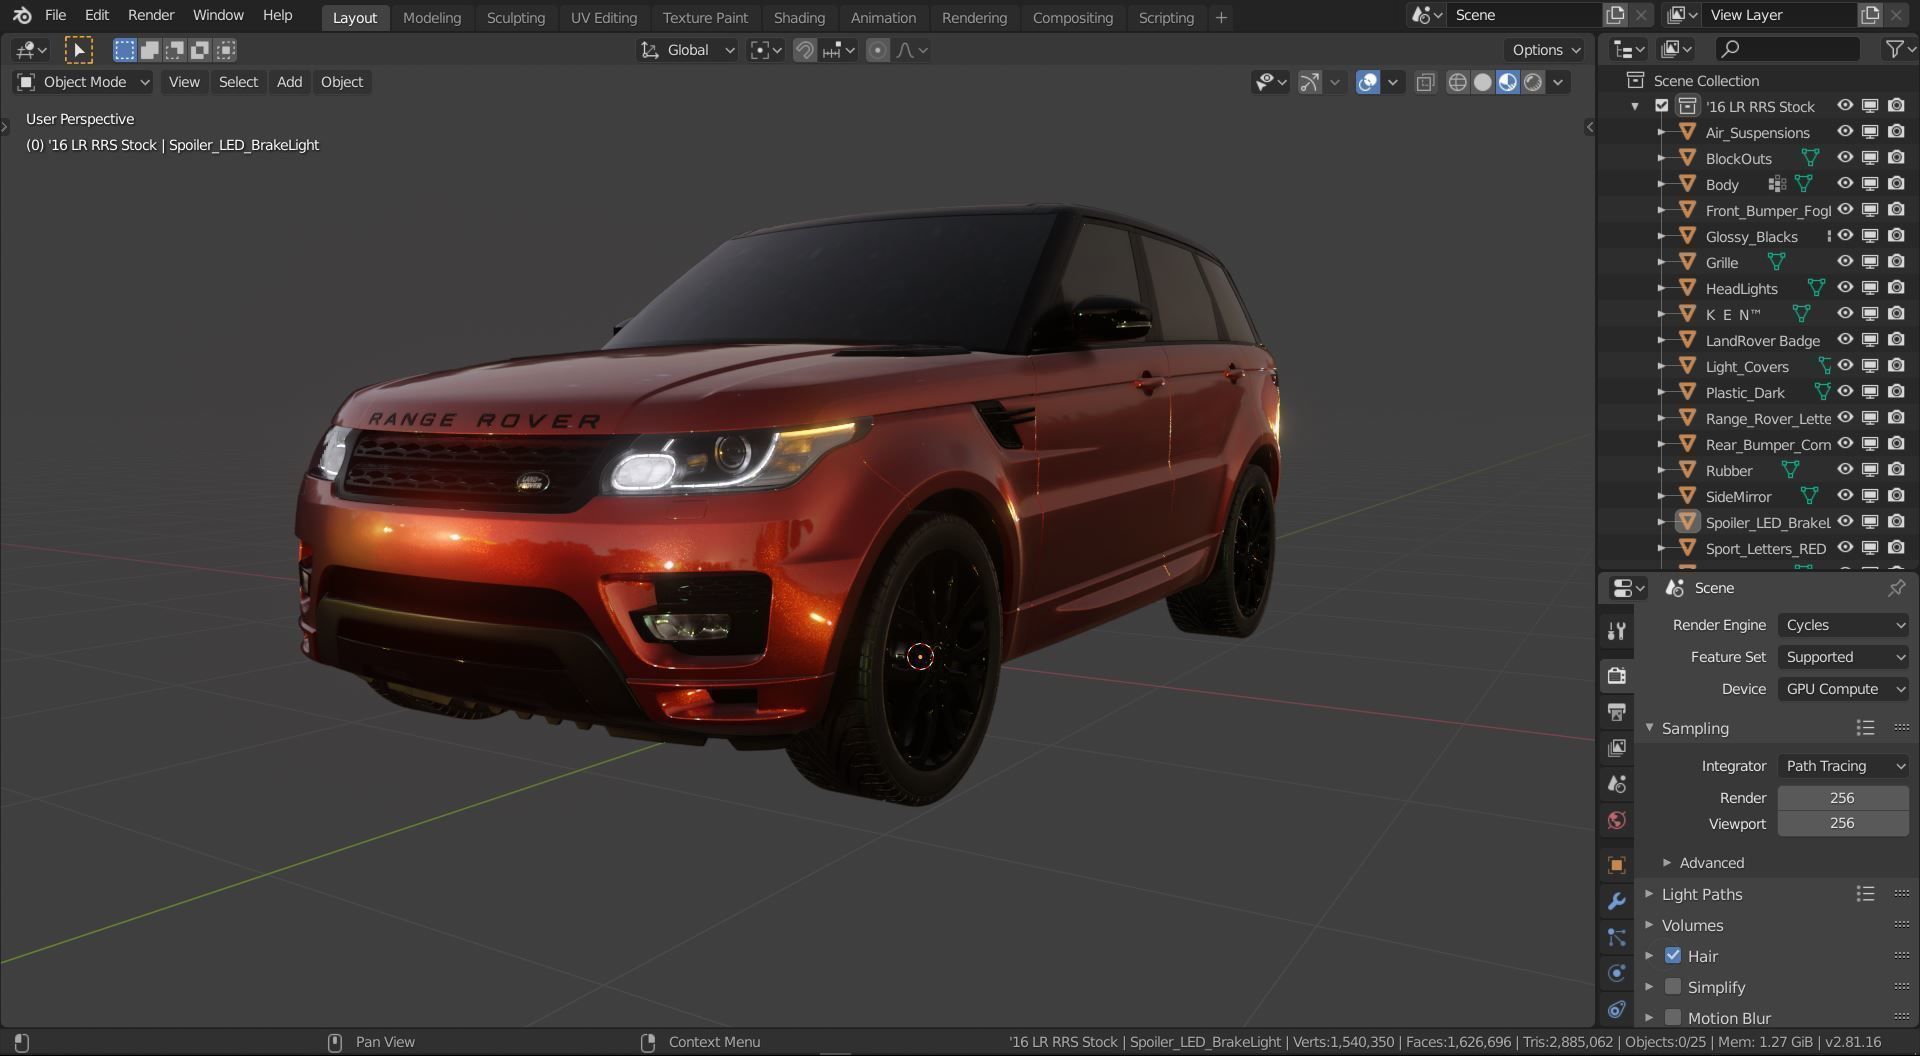Toggle eye visibility for Grille
1920x1056 pixels.
pos(1845,262)
